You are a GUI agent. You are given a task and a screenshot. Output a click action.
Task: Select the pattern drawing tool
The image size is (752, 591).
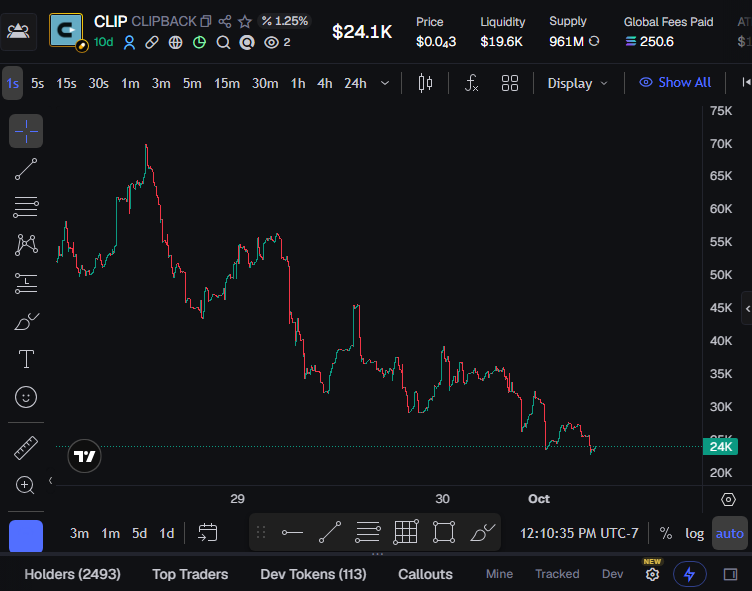pos(26,245)
